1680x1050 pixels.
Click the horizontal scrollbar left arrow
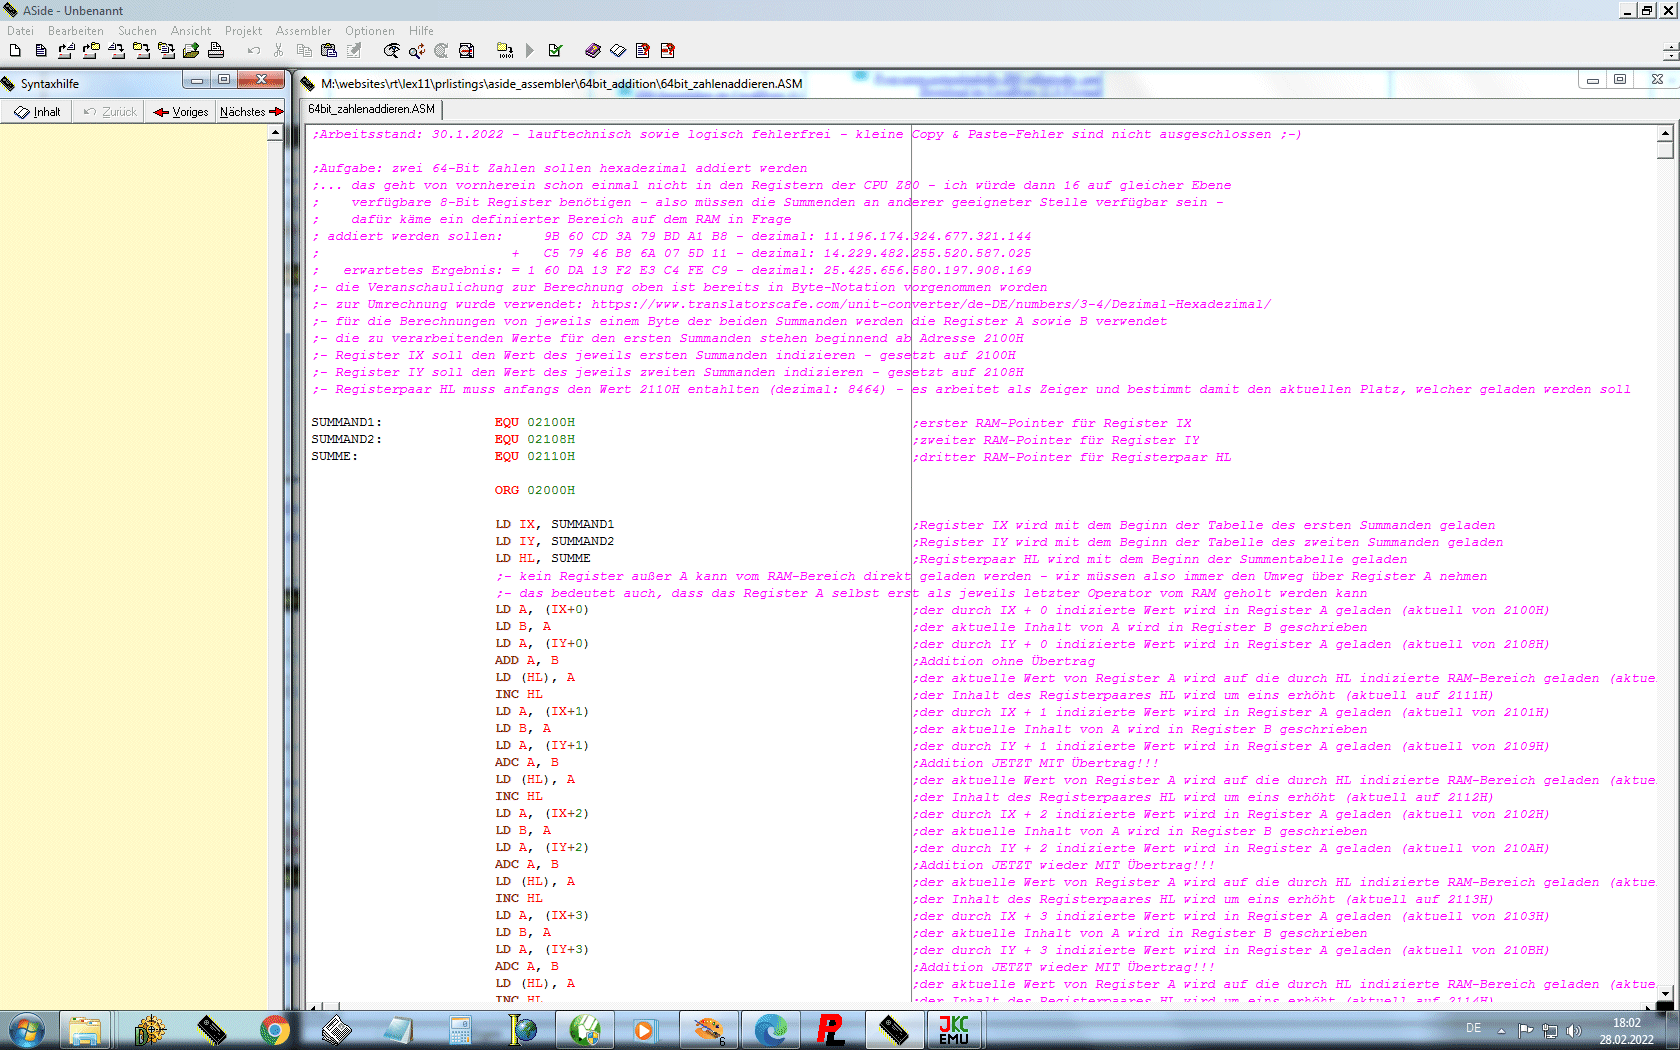(x=314, y=1005)
